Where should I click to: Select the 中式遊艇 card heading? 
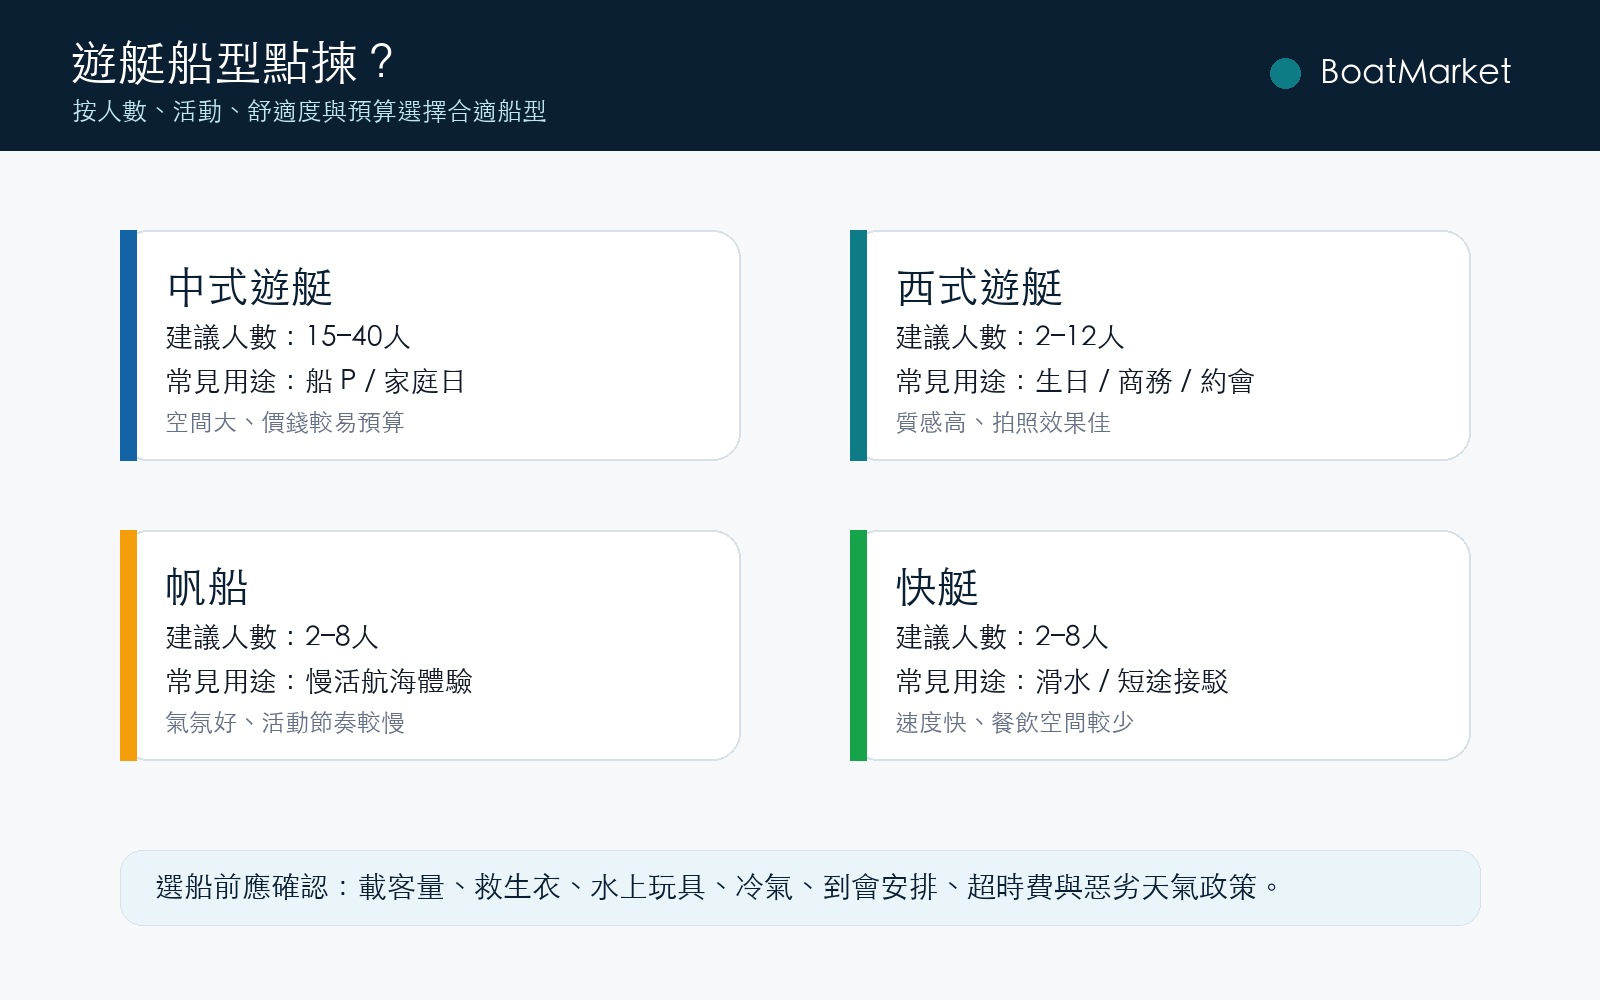click(250, 288)
